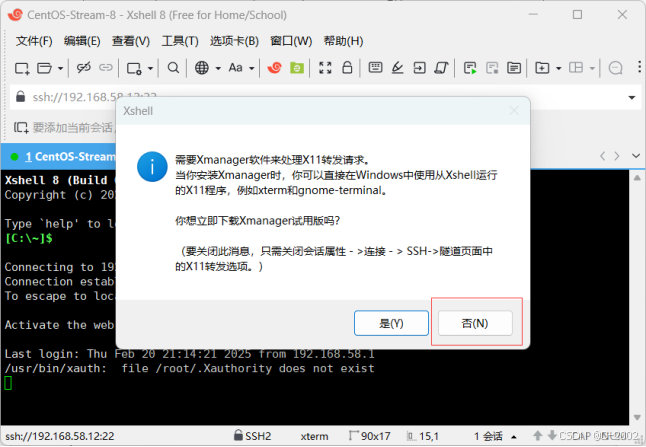Expand the new tab group dropdown
646x447 pixels.
tap(559, 68)
